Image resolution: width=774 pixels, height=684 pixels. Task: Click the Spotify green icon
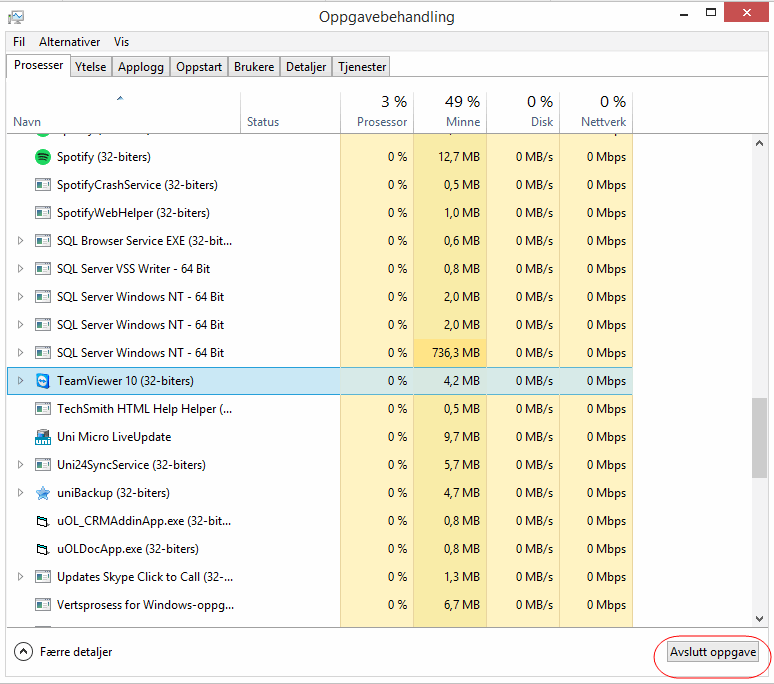tap(43, 157)
